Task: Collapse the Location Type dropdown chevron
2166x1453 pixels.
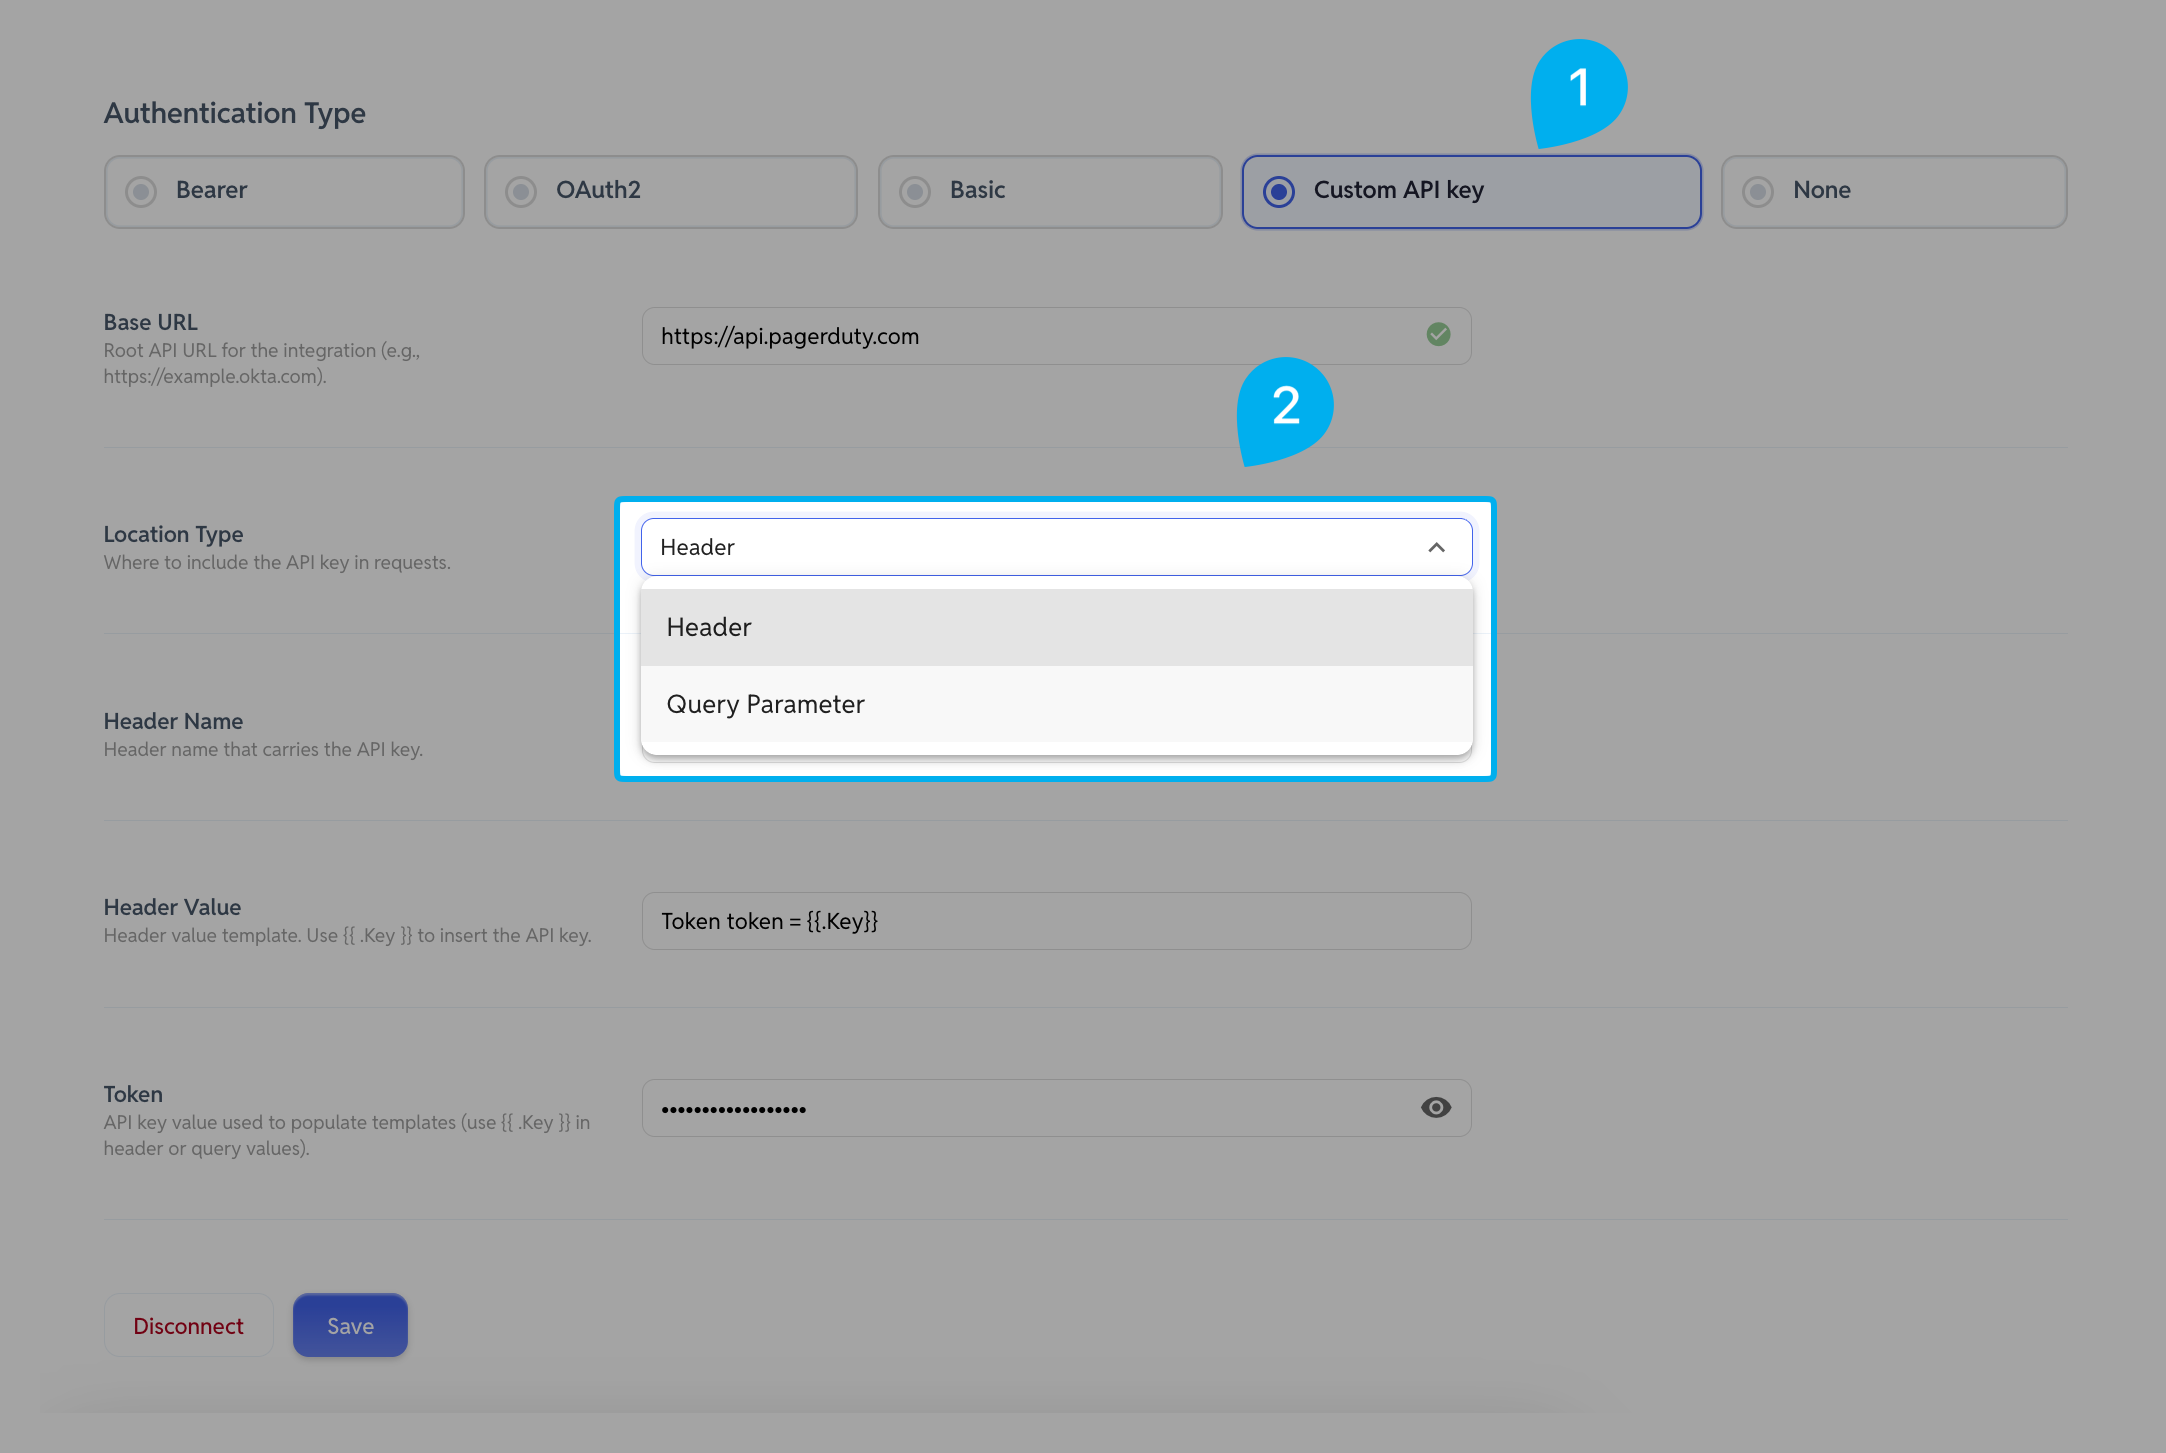Action: tap(1436, 547)
